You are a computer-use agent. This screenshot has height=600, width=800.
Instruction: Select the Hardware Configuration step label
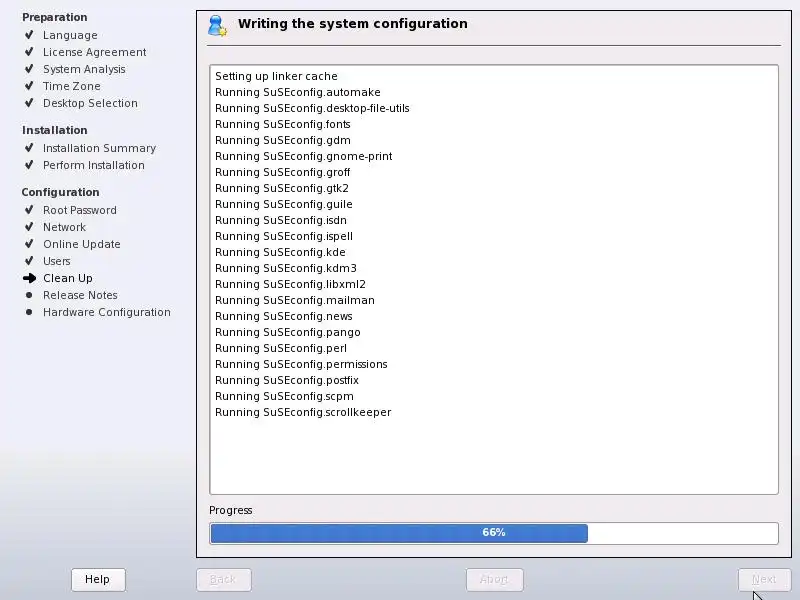coord(107,312)
